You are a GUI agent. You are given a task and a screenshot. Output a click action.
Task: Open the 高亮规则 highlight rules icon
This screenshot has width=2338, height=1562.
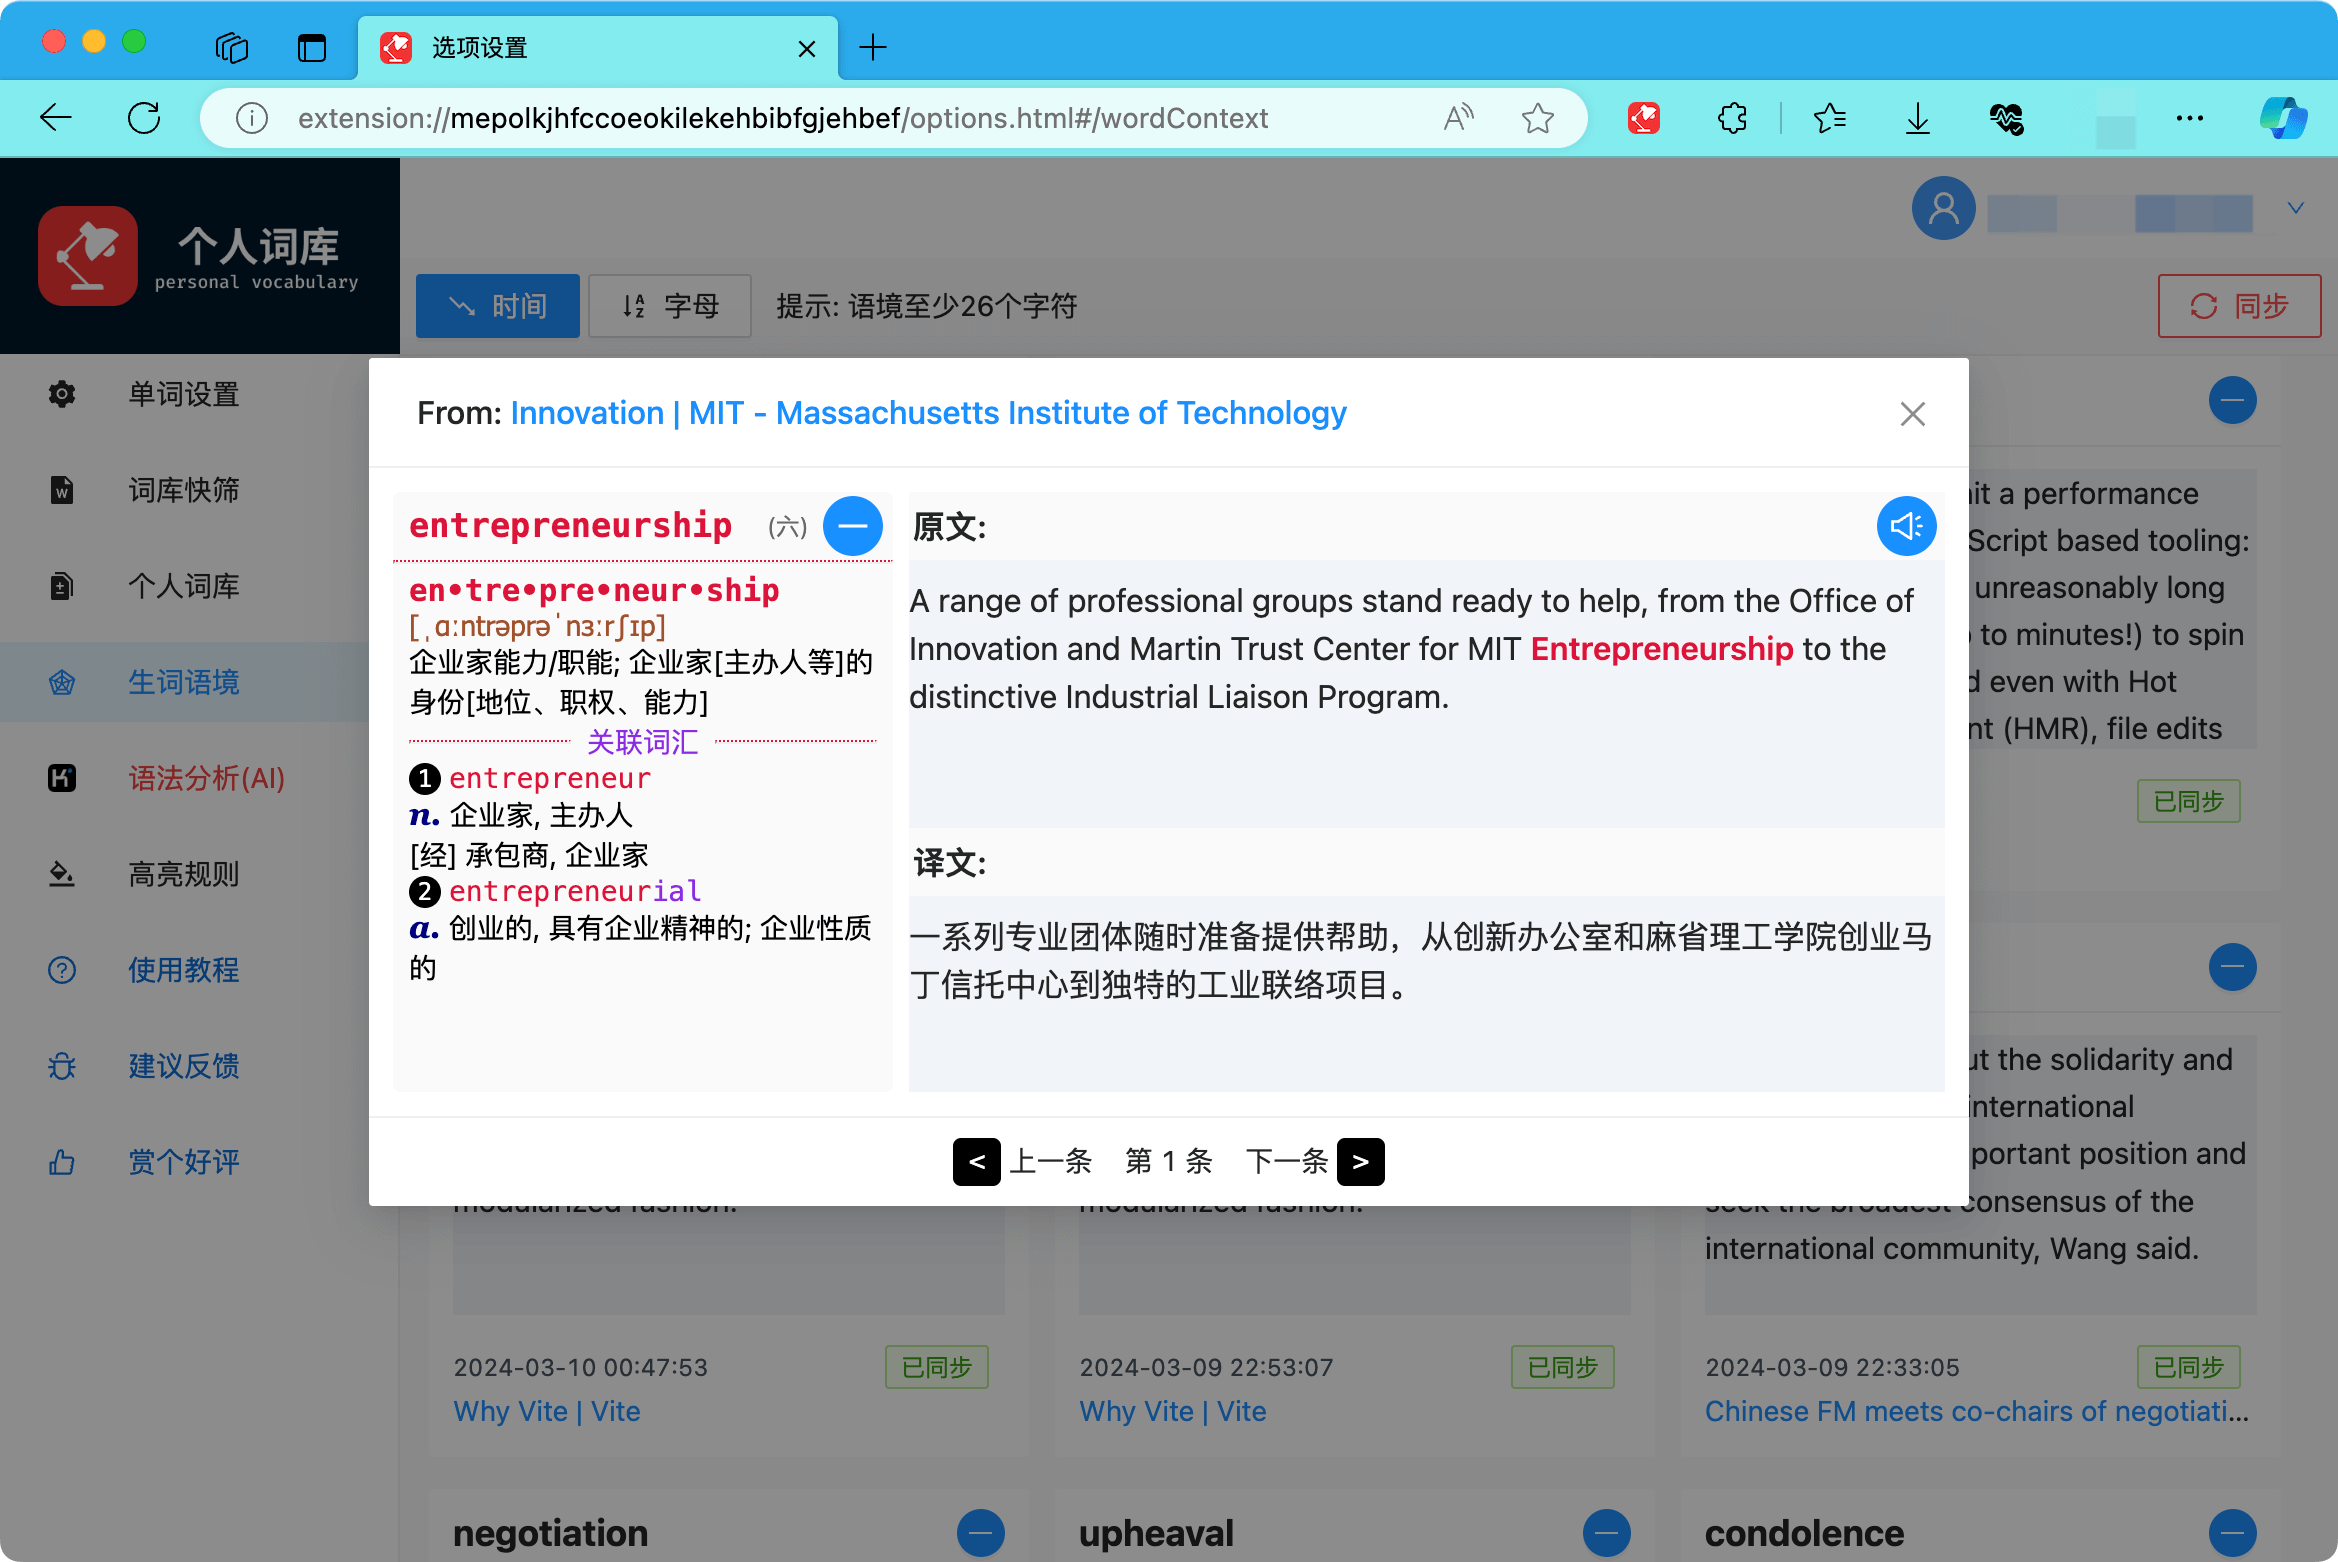[62, 874]
